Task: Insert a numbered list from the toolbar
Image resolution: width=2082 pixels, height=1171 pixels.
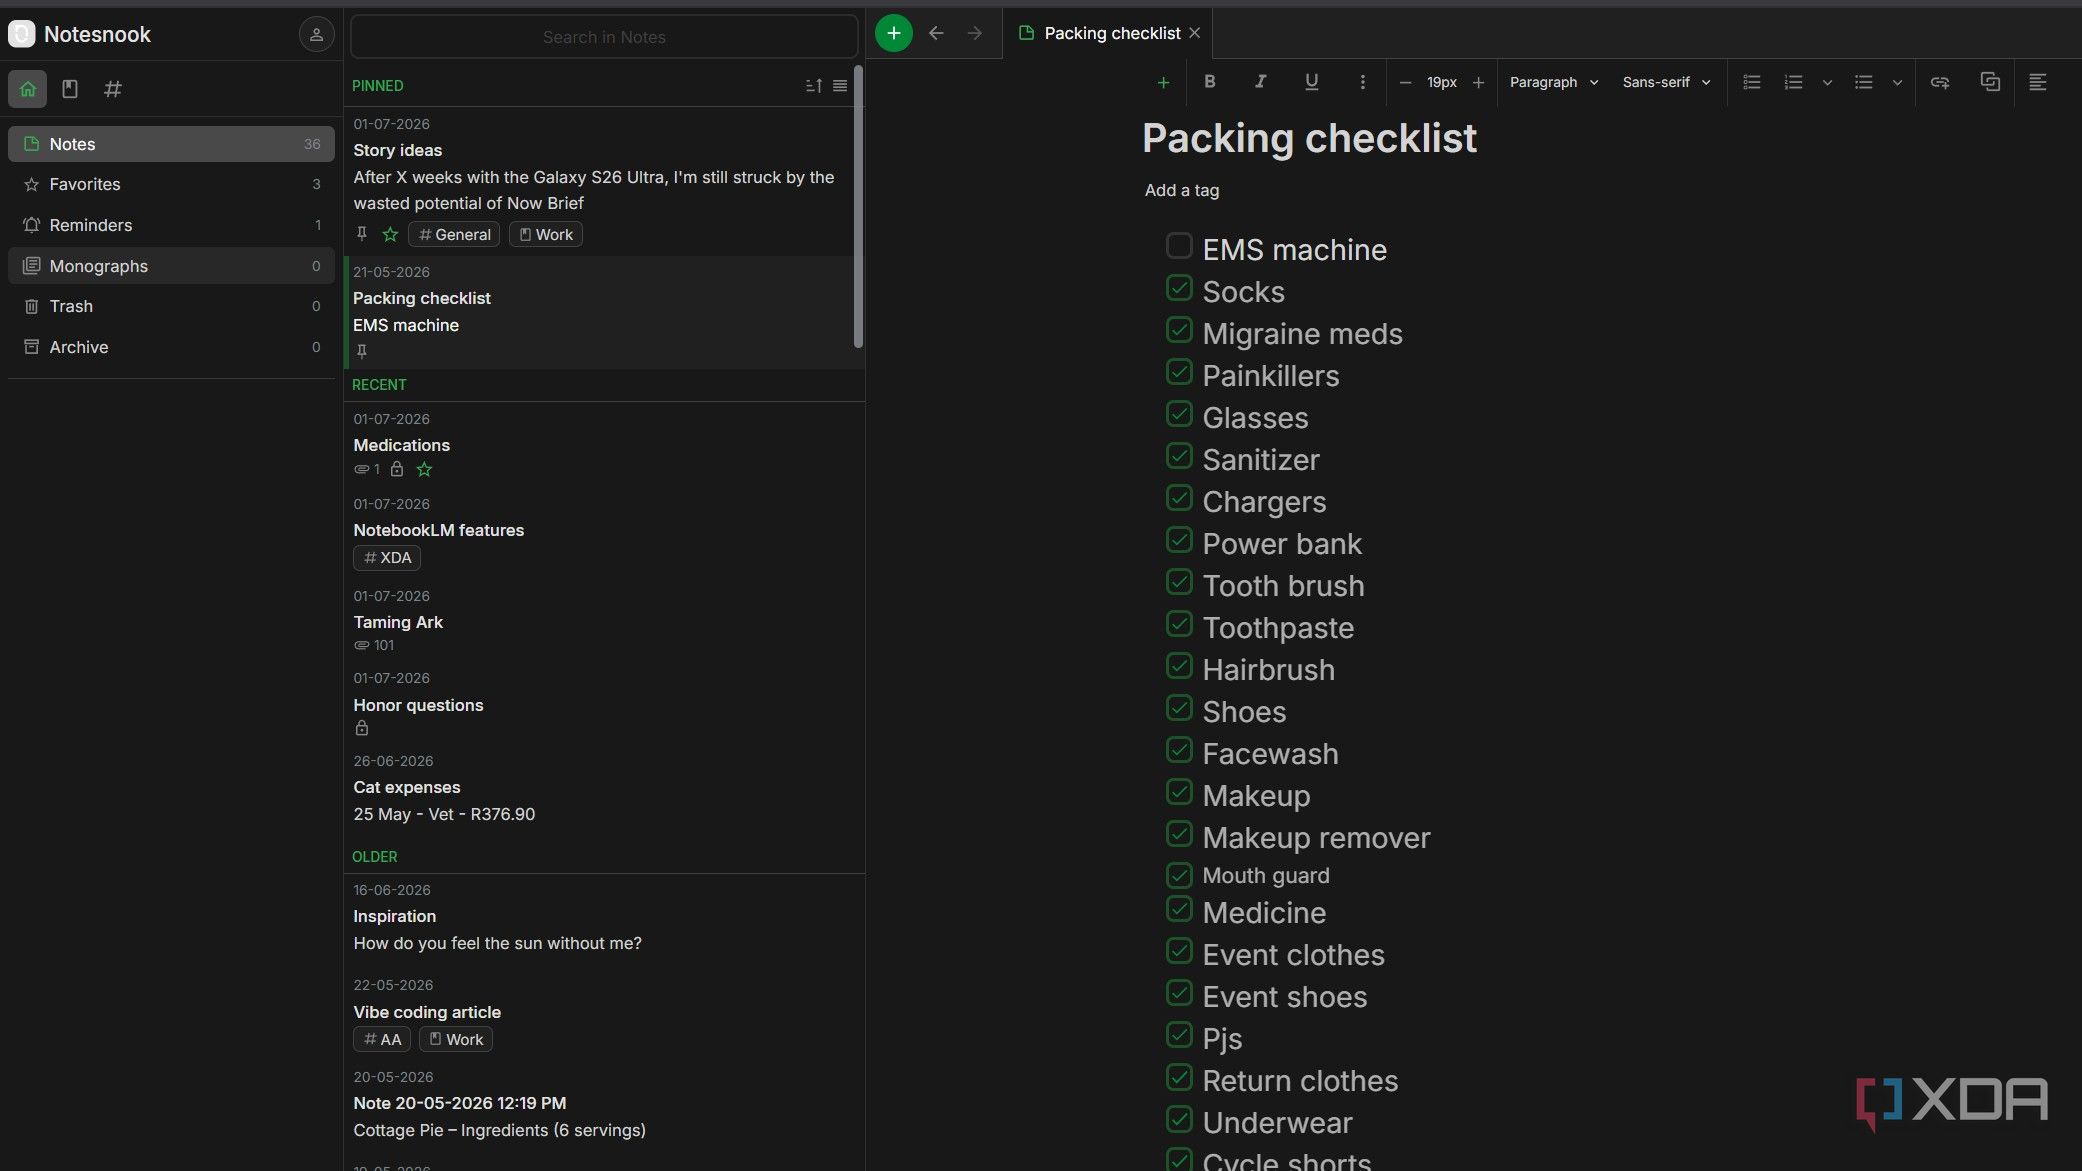Action: 1794,82
